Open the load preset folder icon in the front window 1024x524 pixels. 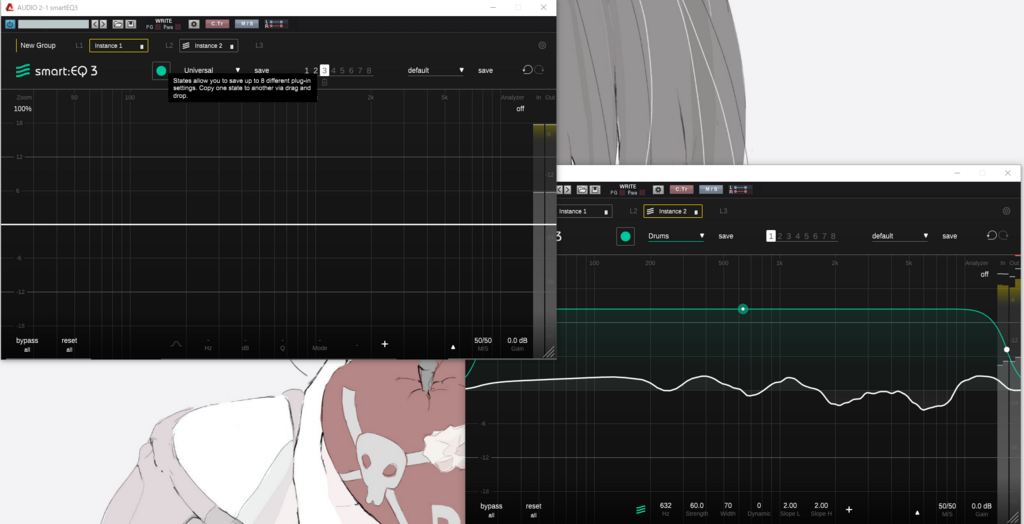(118, 24)
